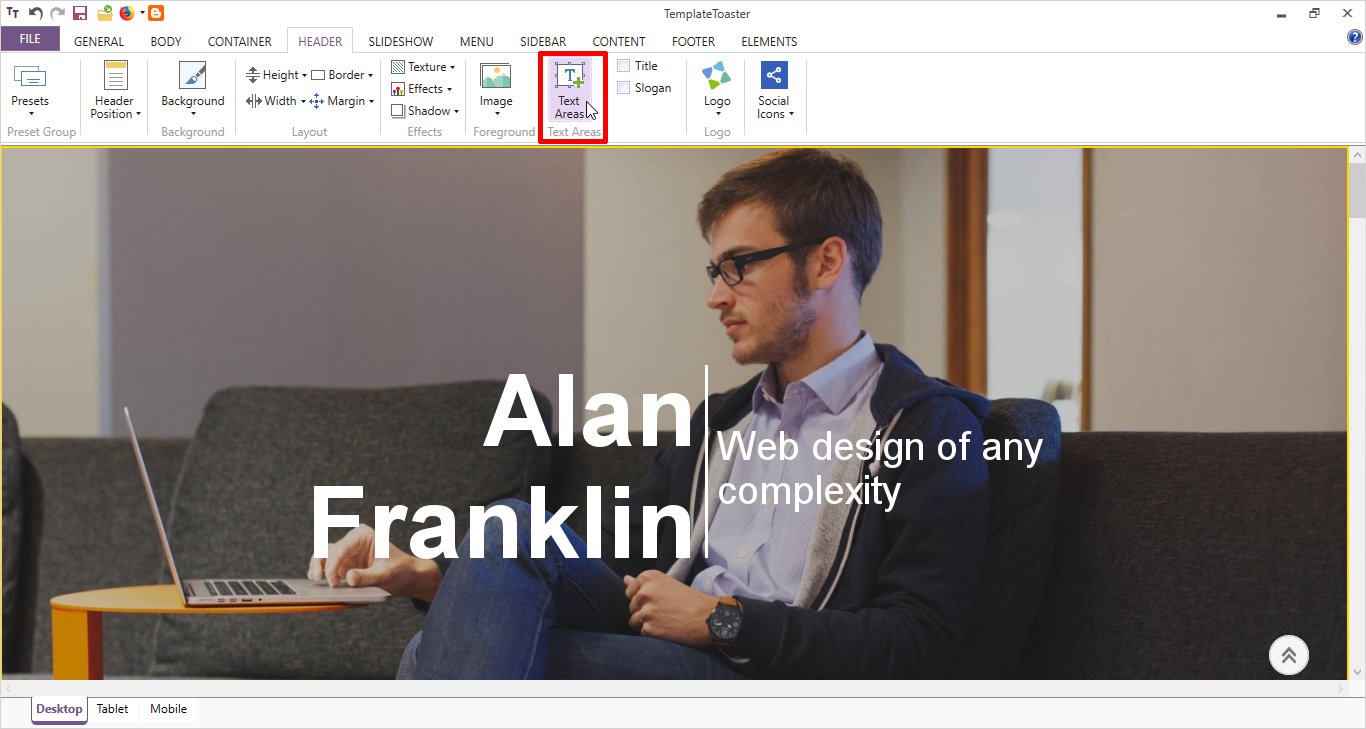1366x729 pixels.
Task: Expand the Texture dropdown
Action: pos(423,67)
